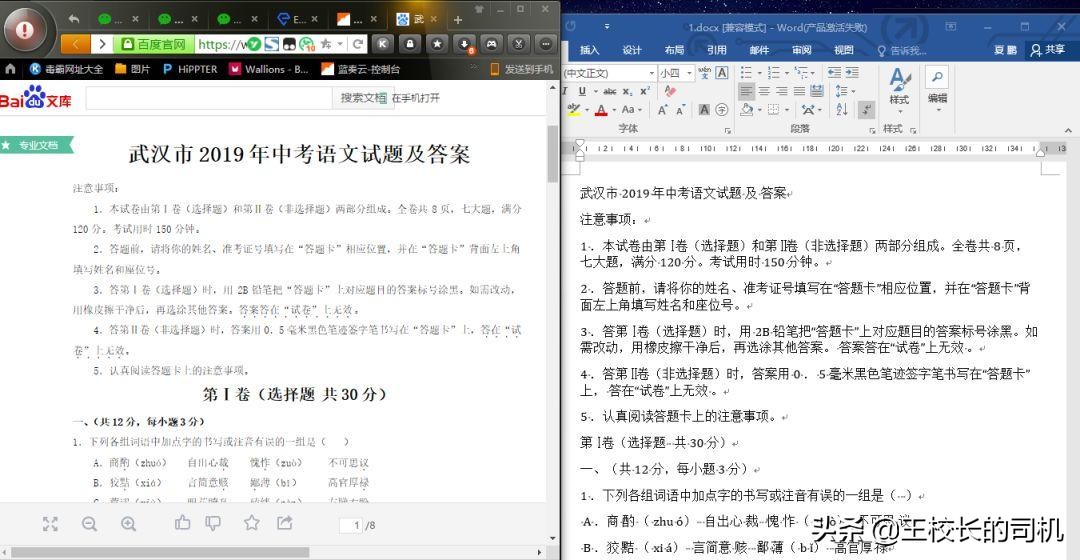
Task: Toggle character shading in Word
Action: coord(704,110)
